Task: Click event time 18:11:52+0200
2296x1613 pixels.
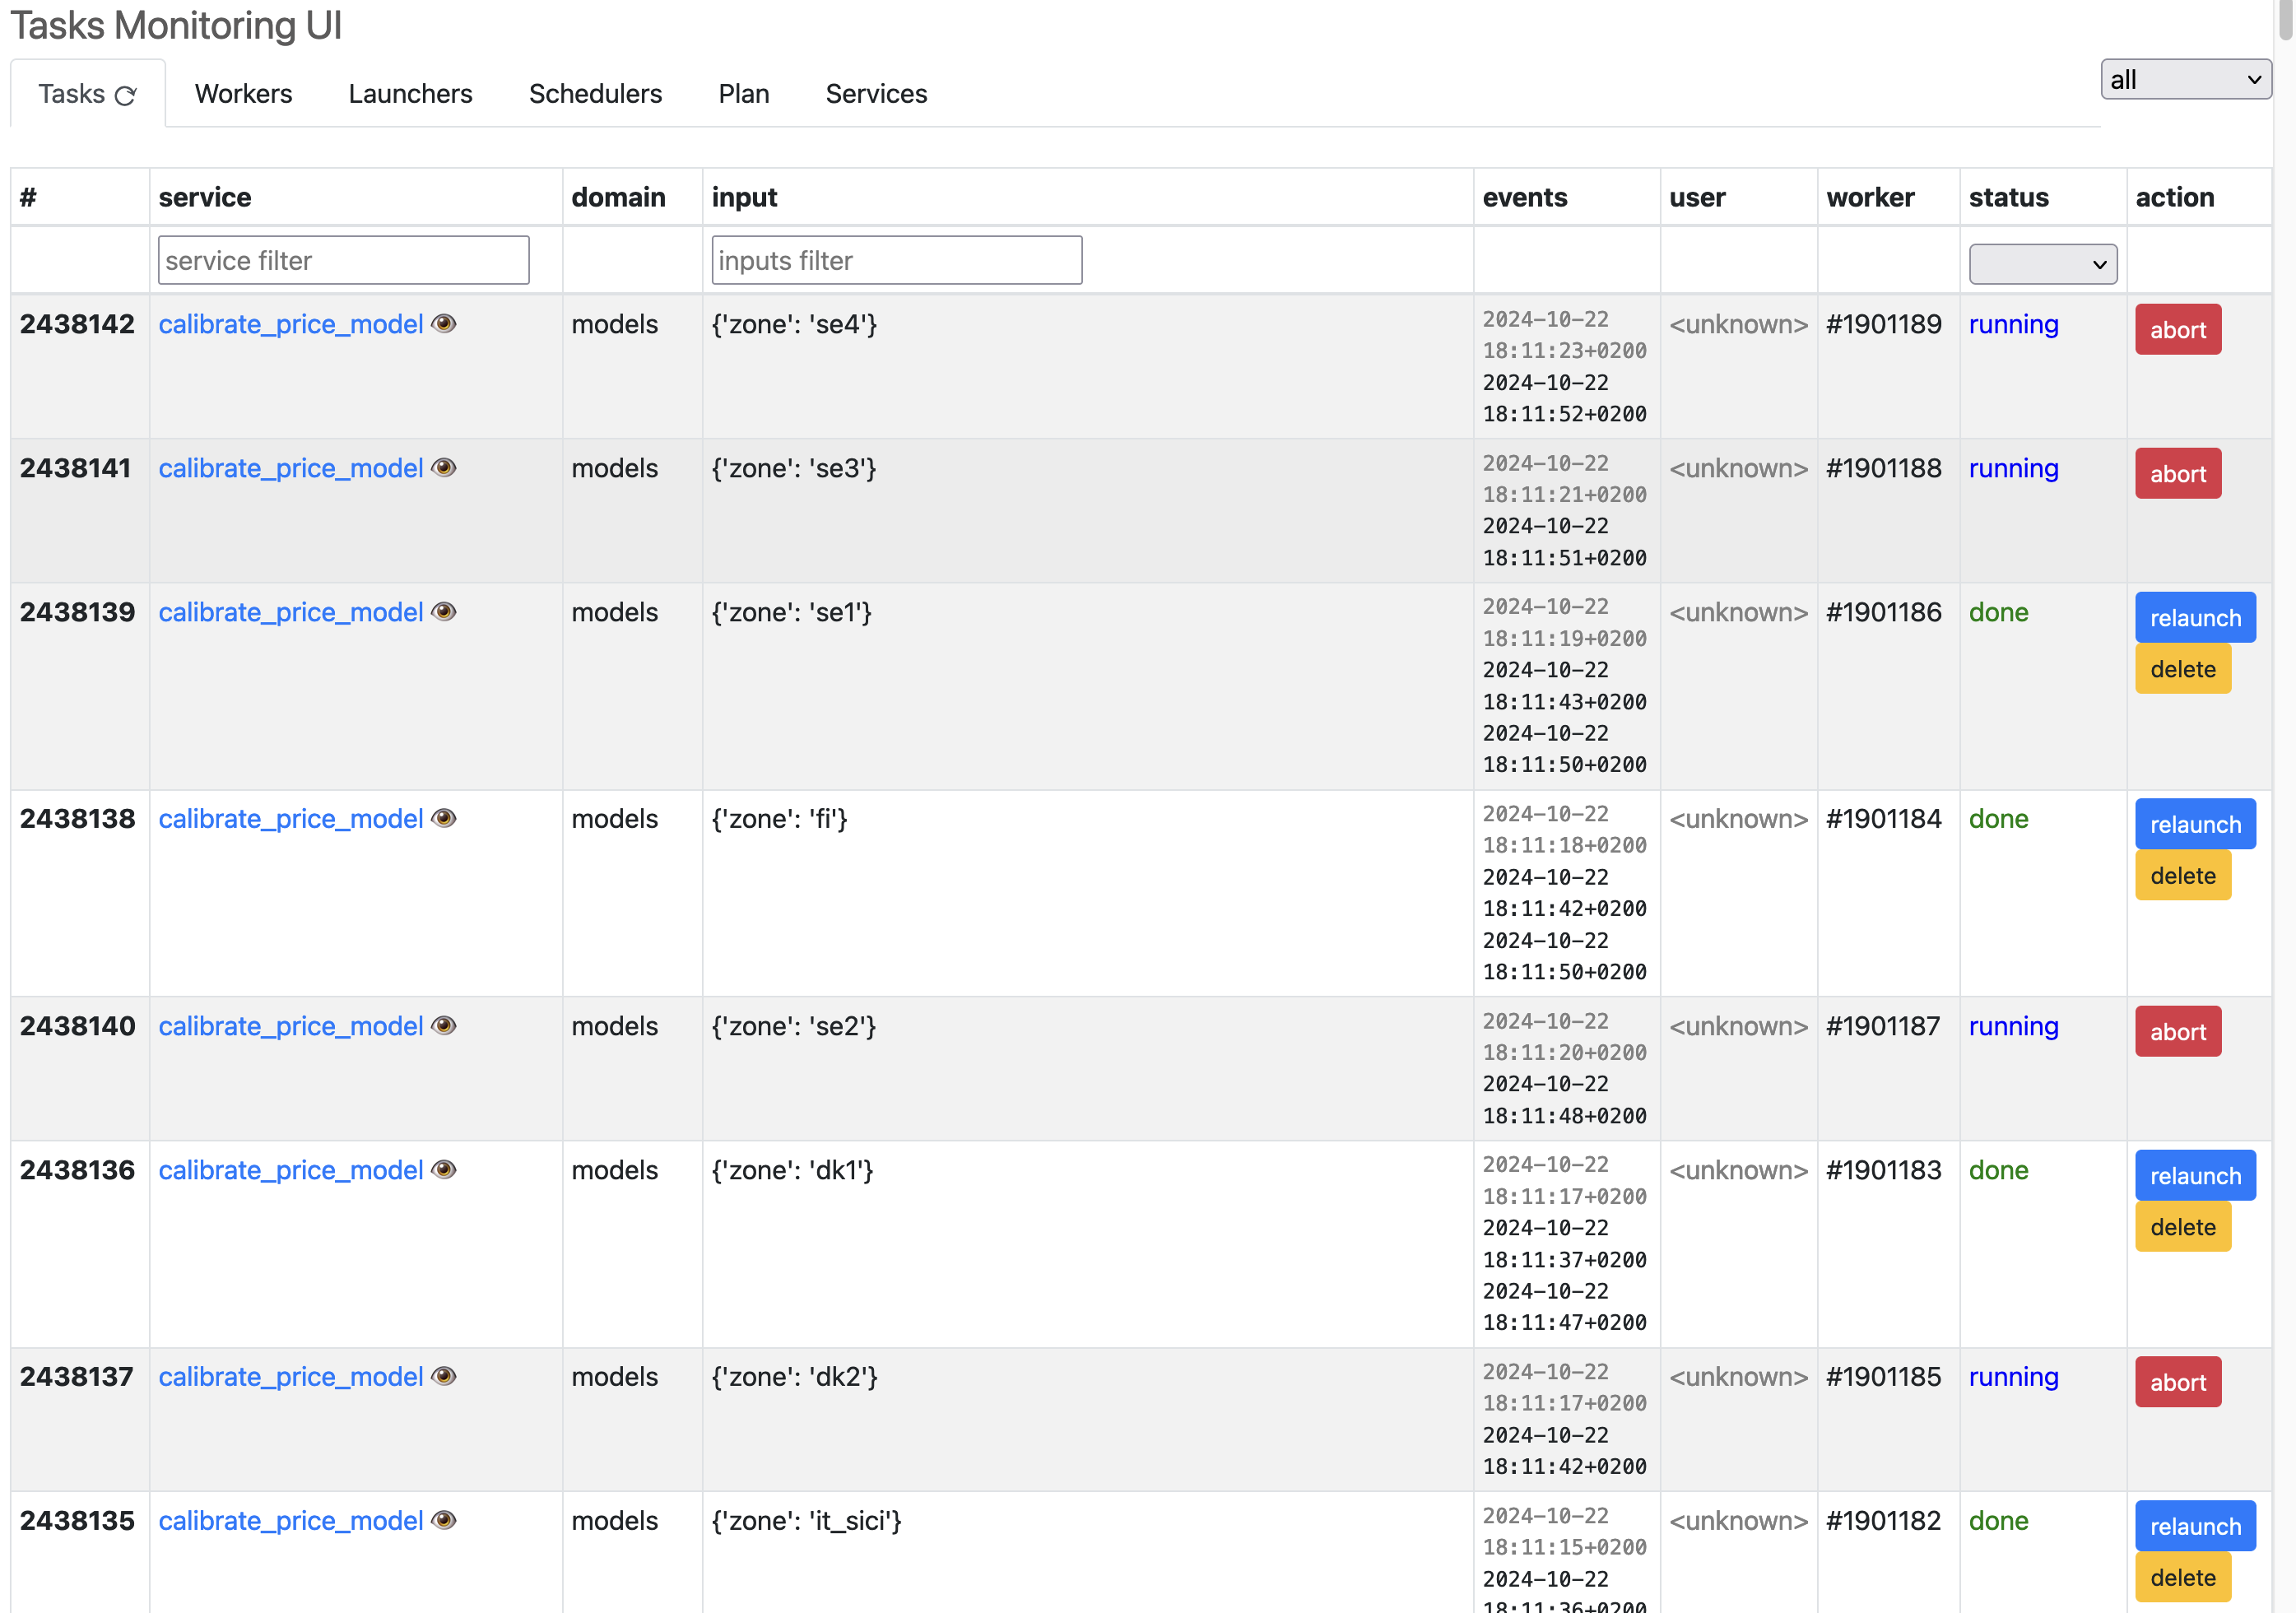Action: pos(1564,414)
